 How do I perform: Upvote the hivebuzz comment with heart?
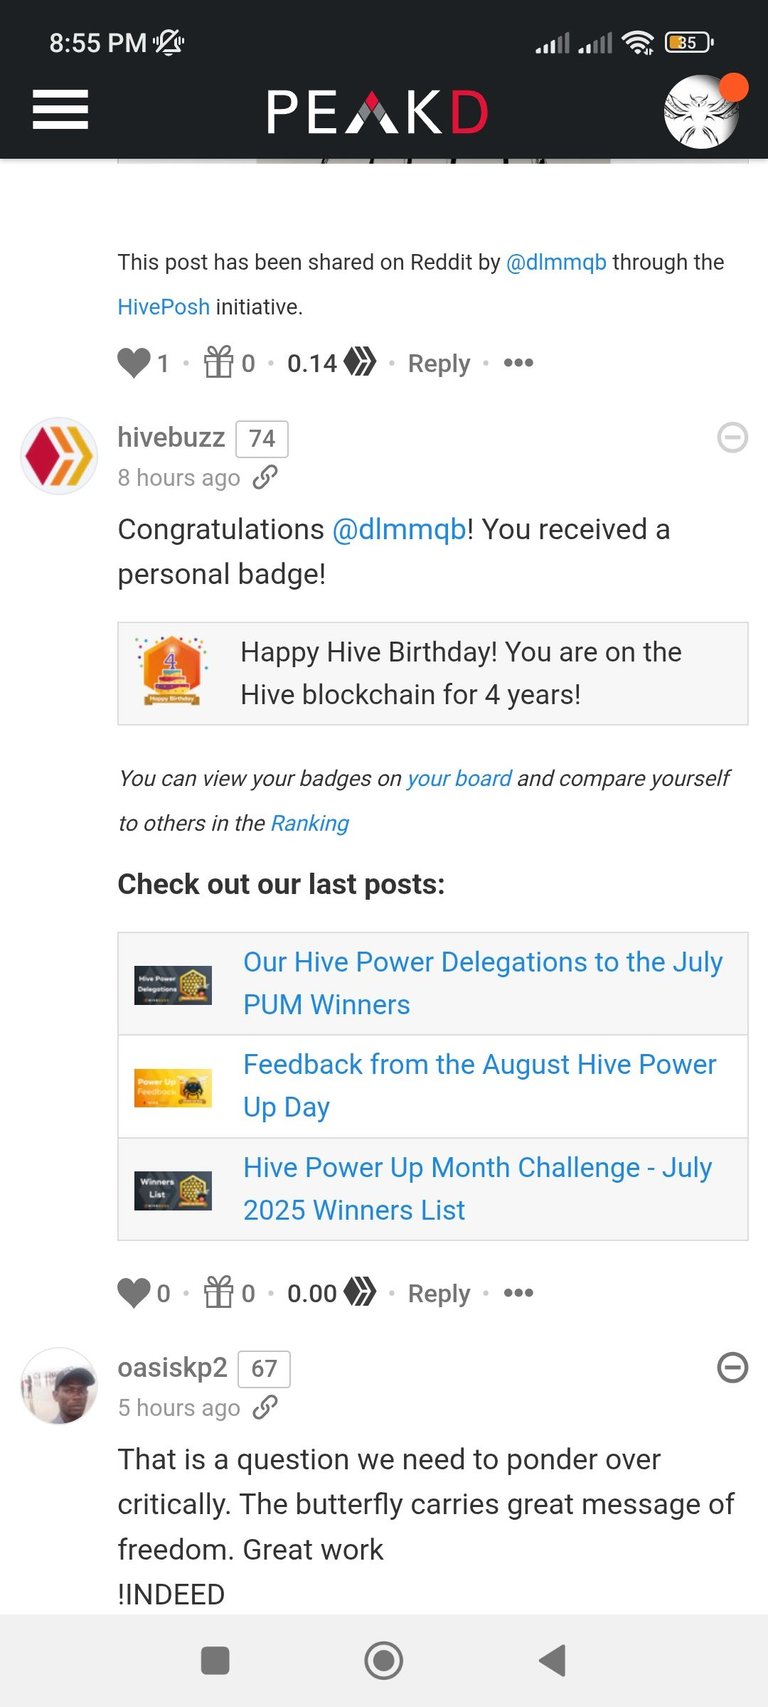(x=133, y=1292)
